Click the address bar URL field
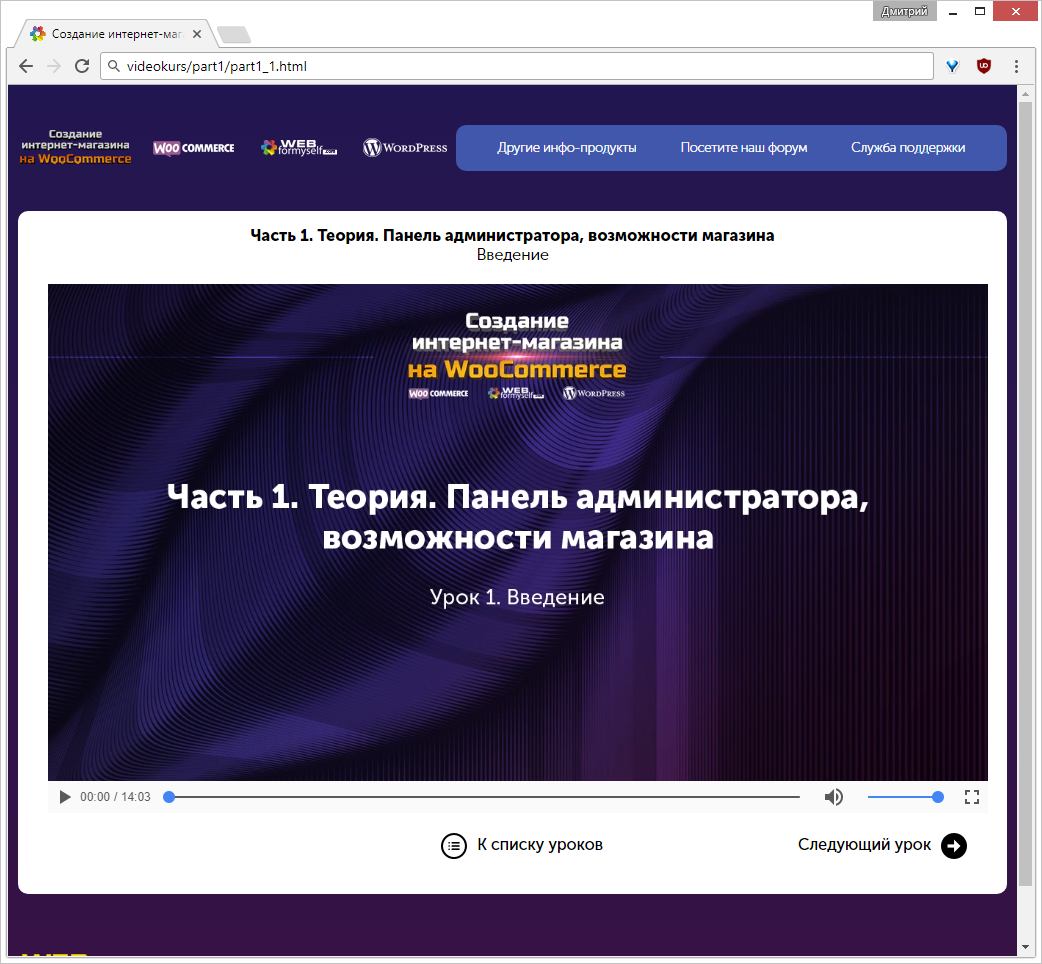1042x964 pixels. (x=516, y=66)
